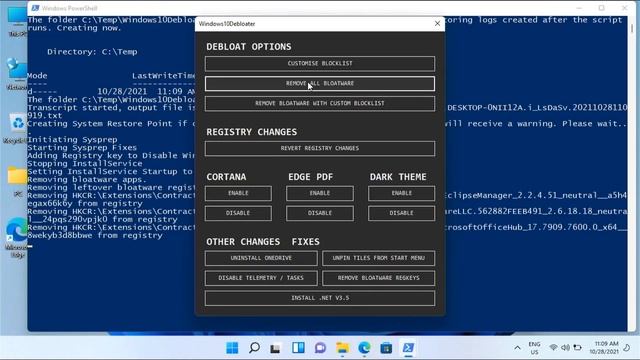Click Unpin Tiles From Start Menu
The width and height of the screenshot is (640, 360).
pyautogui.click(x=378, y=258)
